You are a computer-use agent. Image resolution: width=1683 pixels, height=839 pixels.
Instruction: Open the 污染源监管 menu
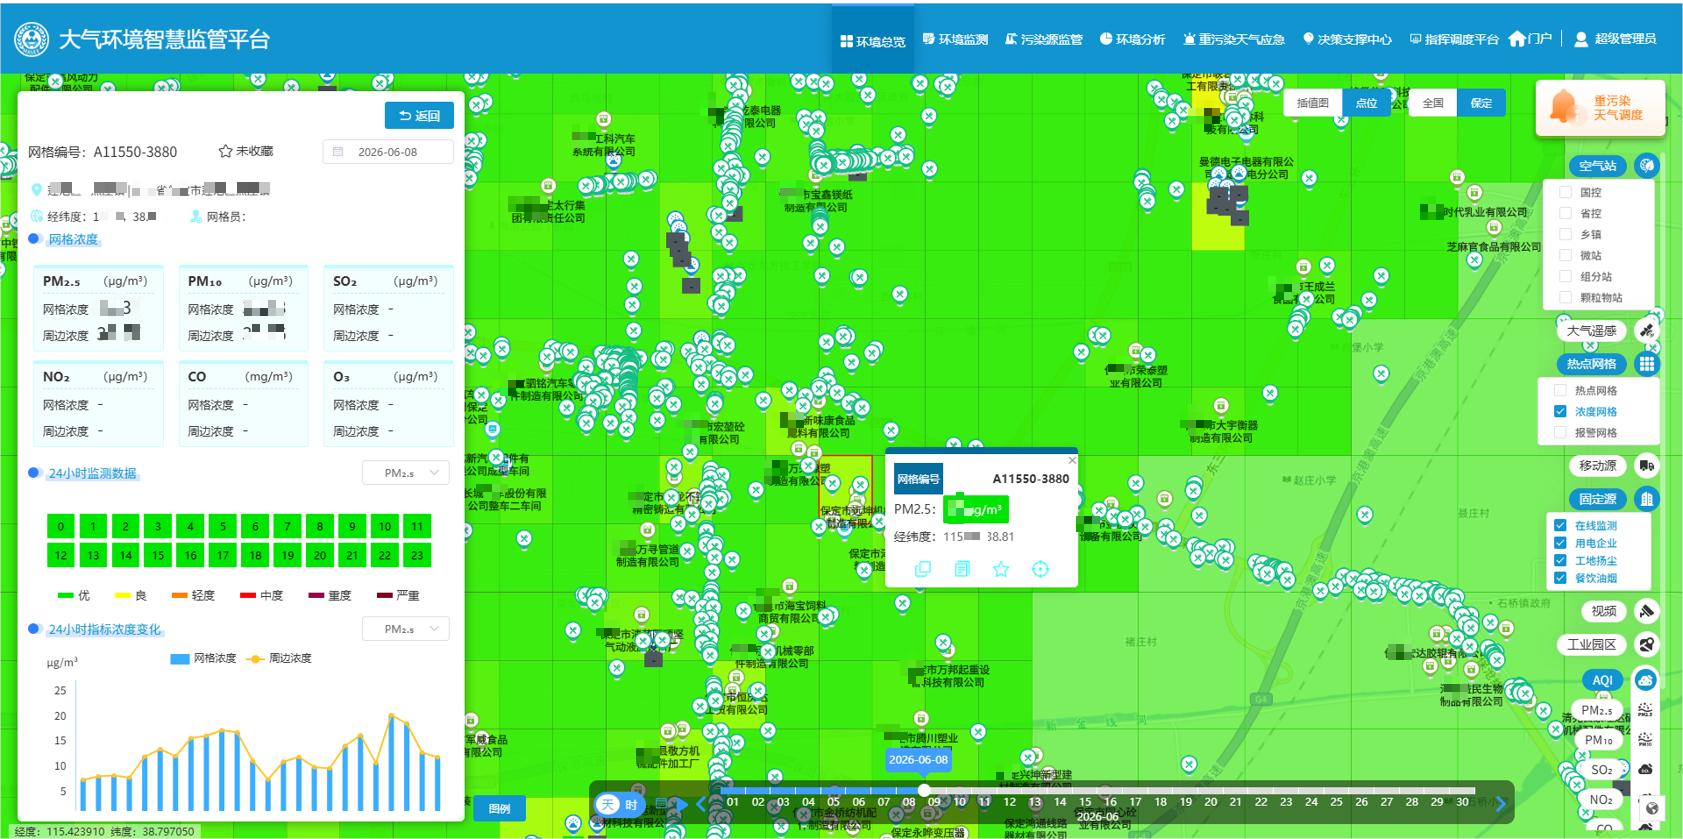[x=1044, y=39]
